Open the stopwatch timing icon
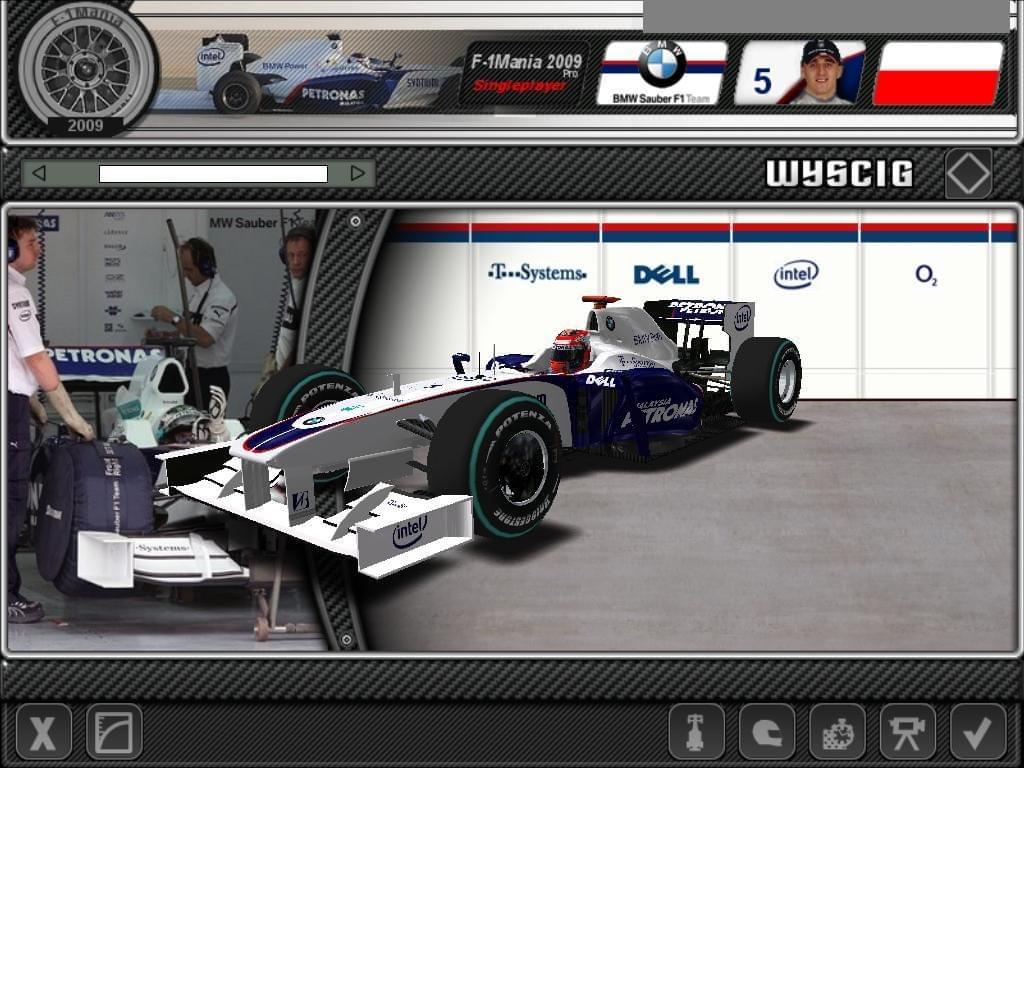 click(837, 732)
